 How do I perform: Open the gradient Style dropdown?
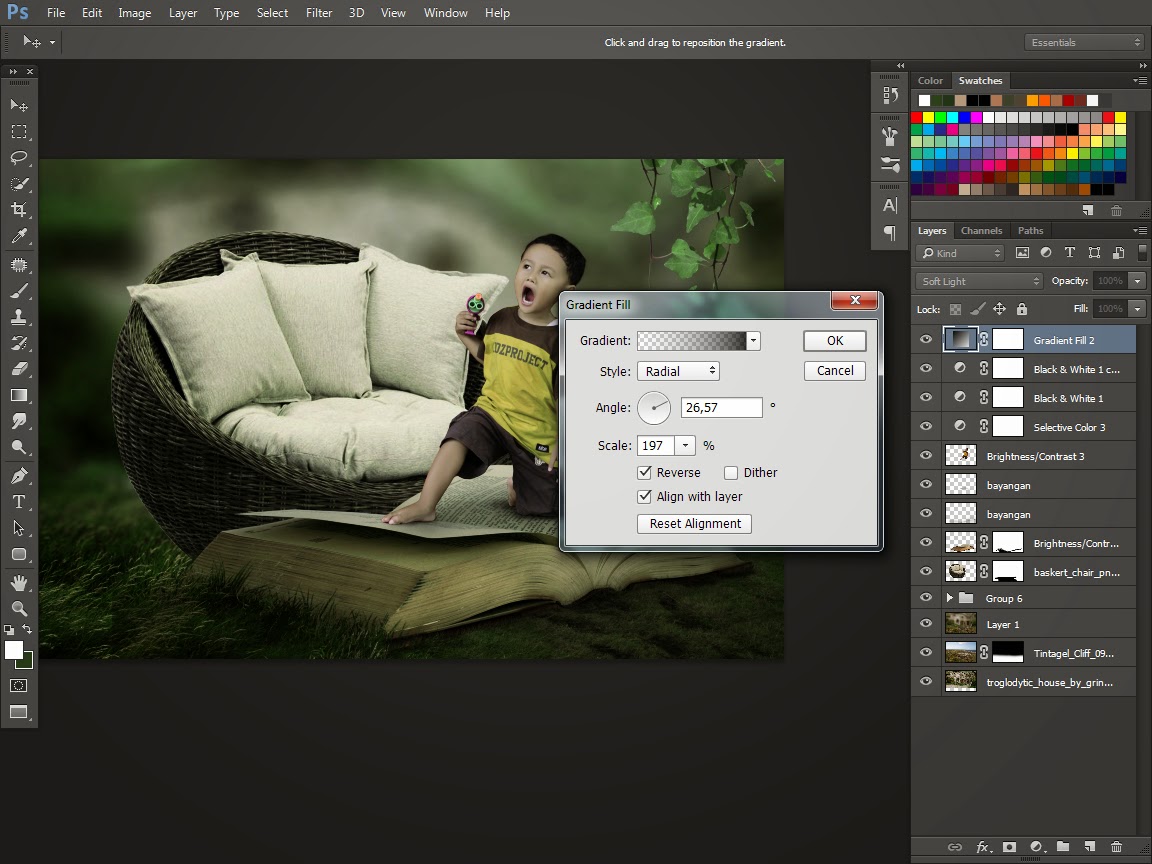pos(678,371)
